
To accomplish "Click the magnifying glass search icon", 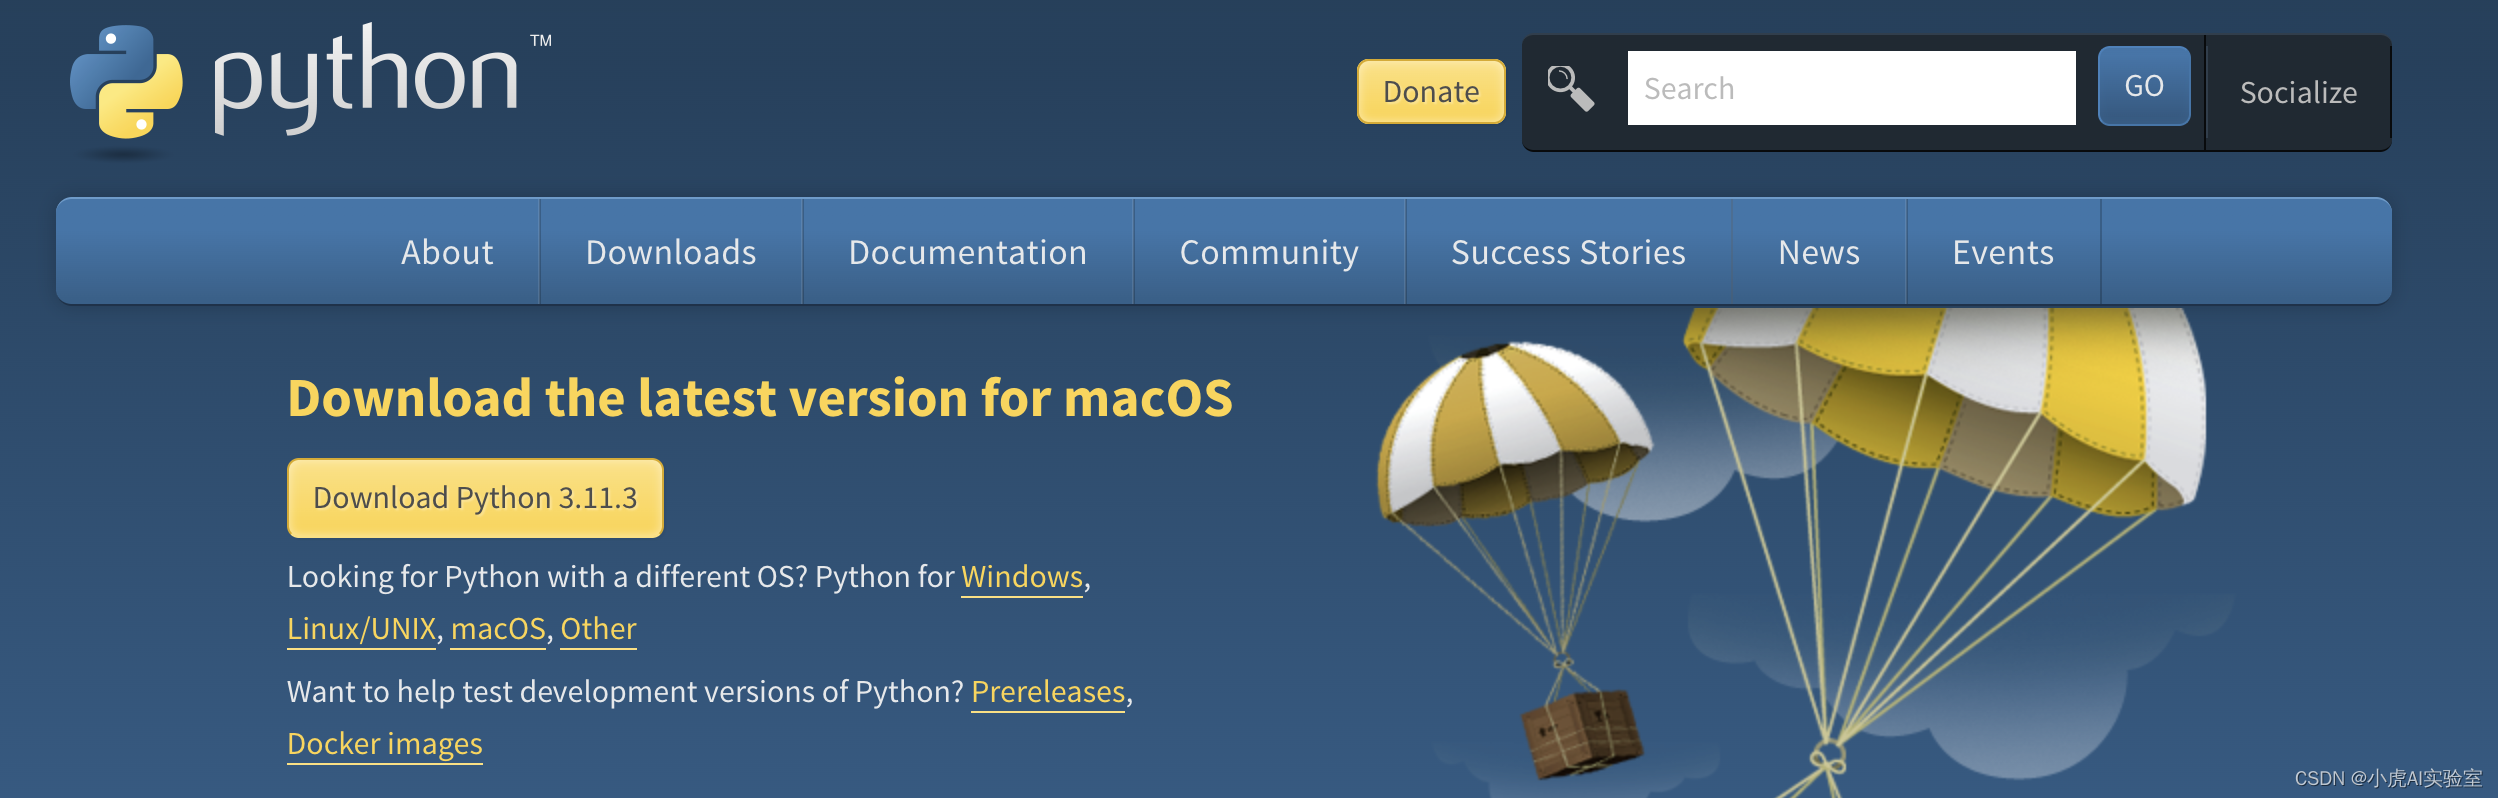I will coord(1570,88).
